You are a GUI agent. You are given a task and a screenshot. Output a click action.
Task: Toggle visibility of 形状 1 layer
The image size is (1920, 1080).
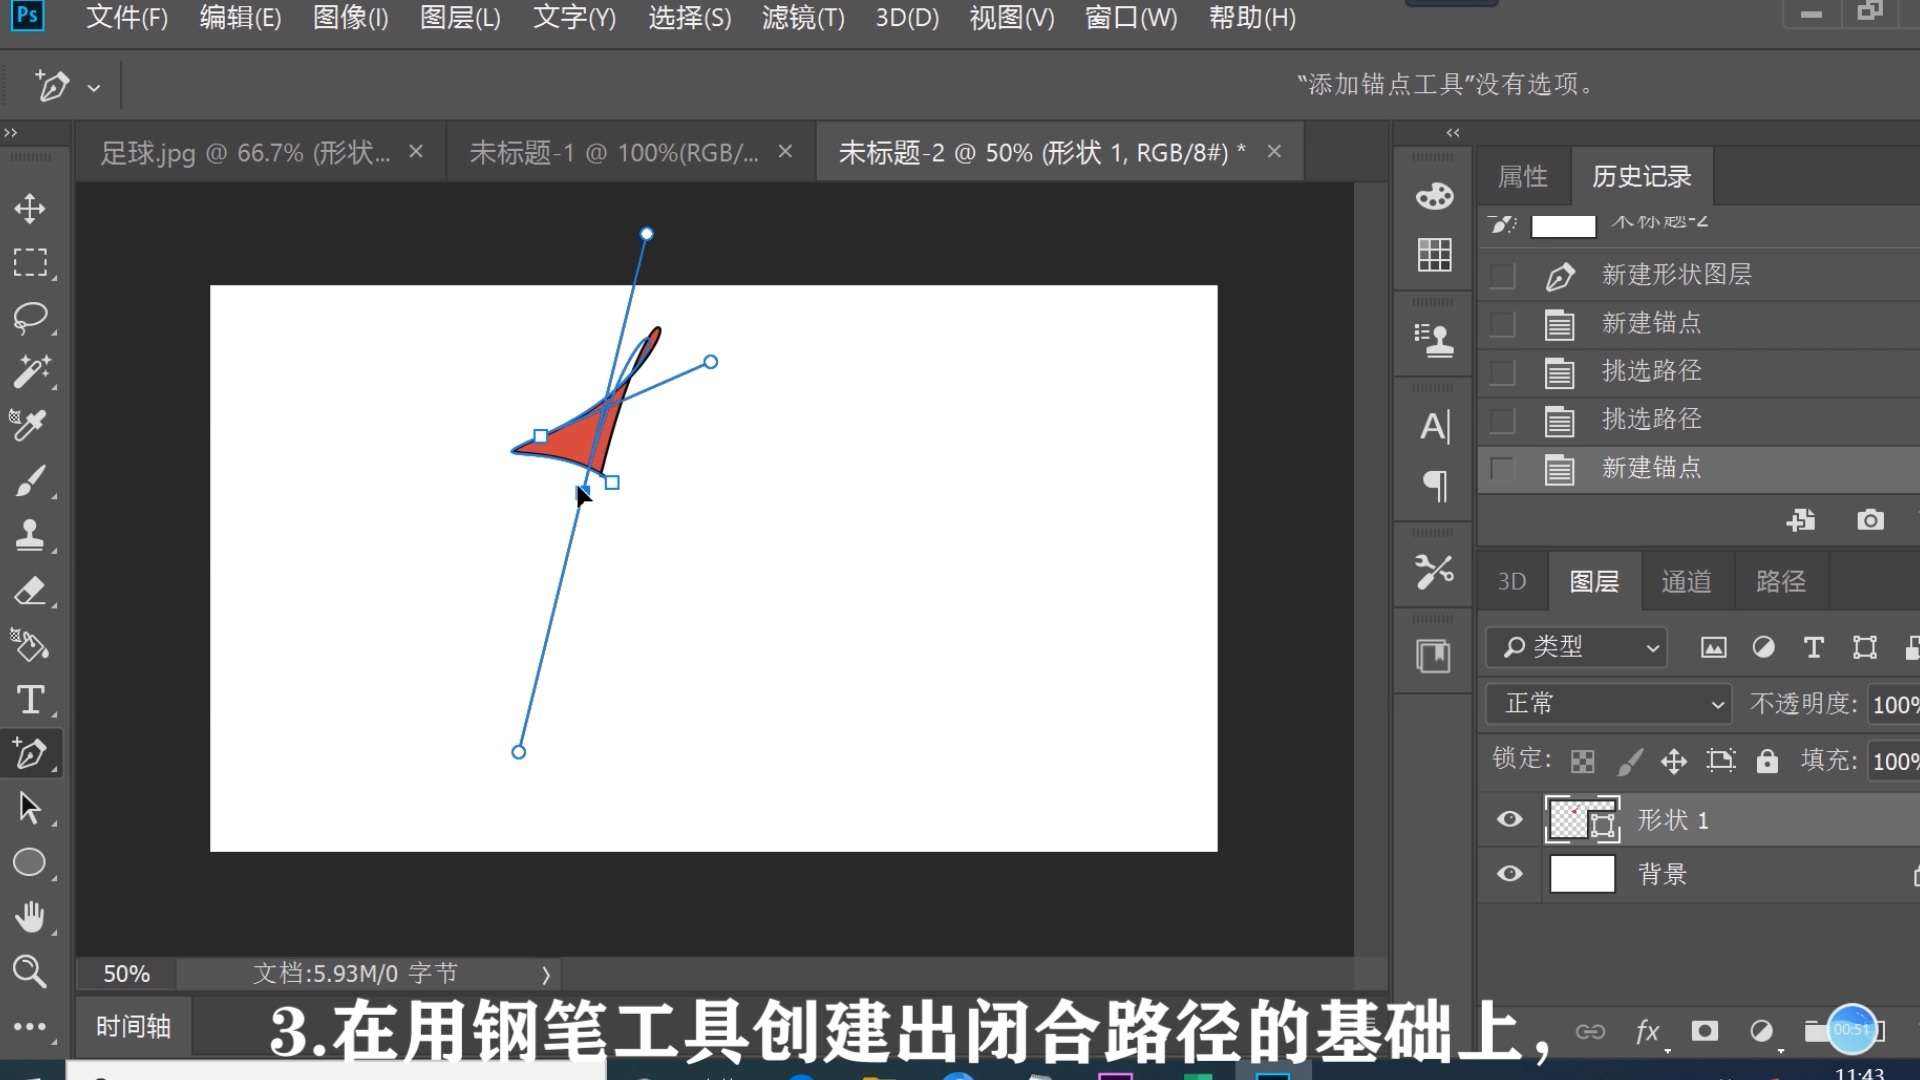1510,820
